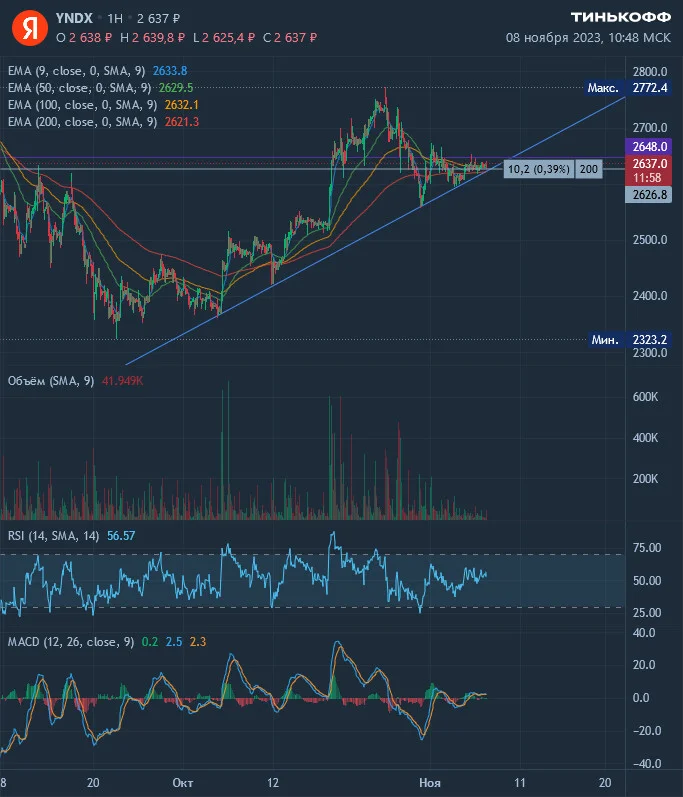Open the EMA 100 indicator legend
The width and height of the screenshot is (683, 797).
pos(103,105)
